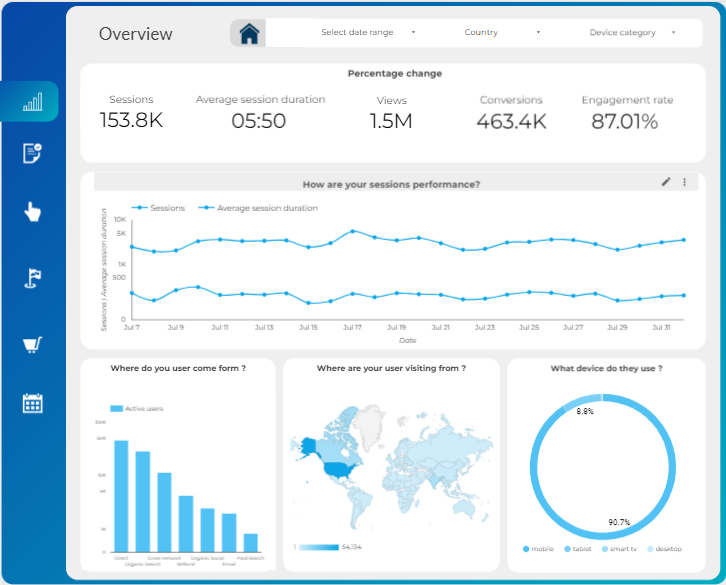The image size is (726, 585).
Task: Click the 'Where are your user visiting from ?' title
Action: 391,368
